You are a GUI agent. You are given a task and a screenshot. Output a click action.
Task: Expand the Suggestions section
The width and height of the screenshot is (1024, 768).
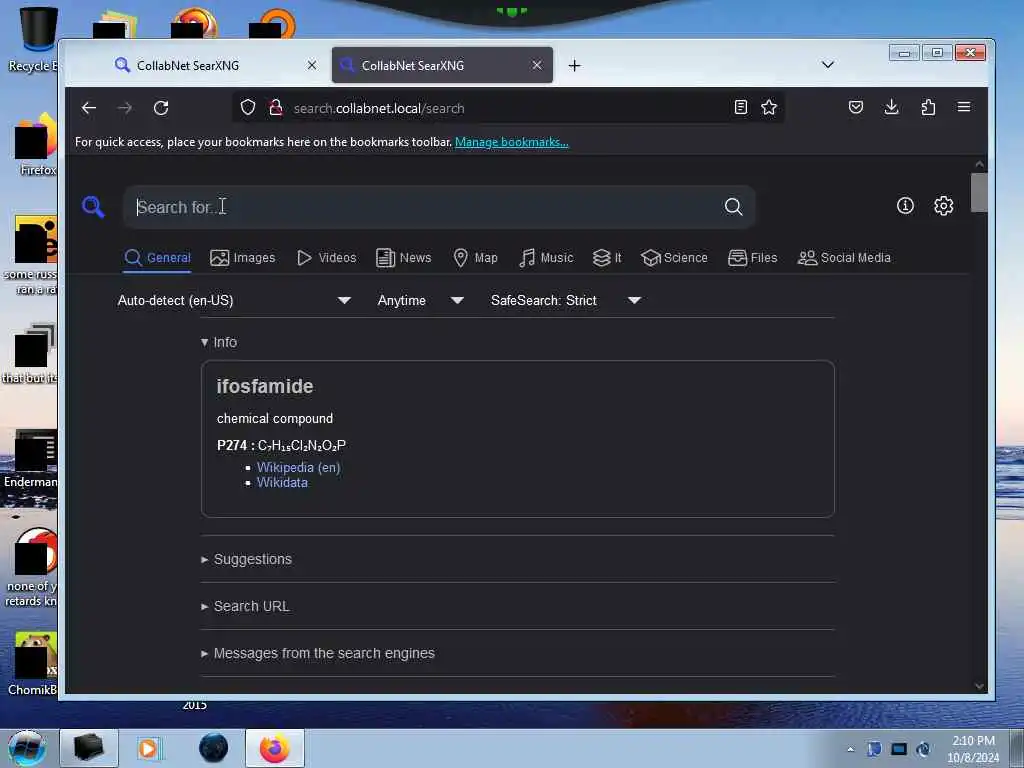[246, 560]
